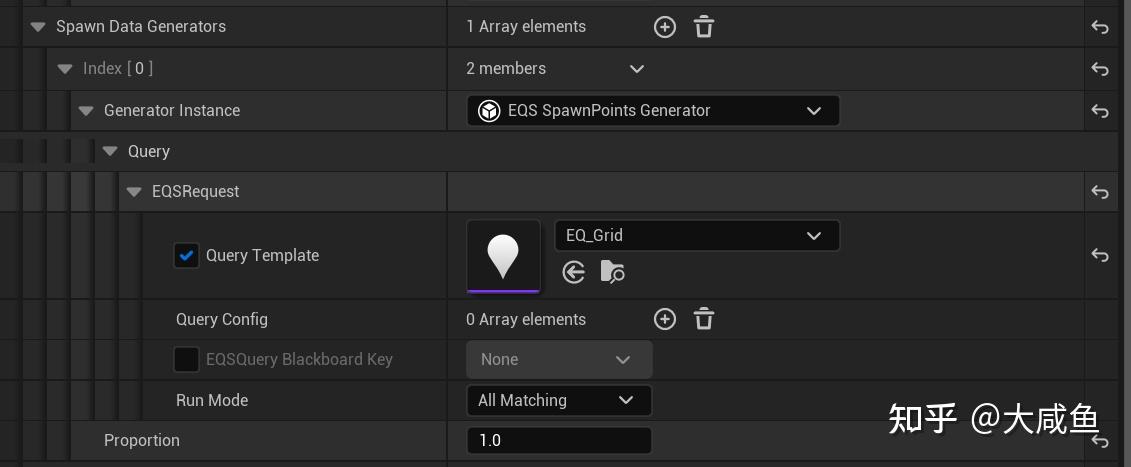
Task: Uncheck the Query Template checkbox
Action: 186,255
